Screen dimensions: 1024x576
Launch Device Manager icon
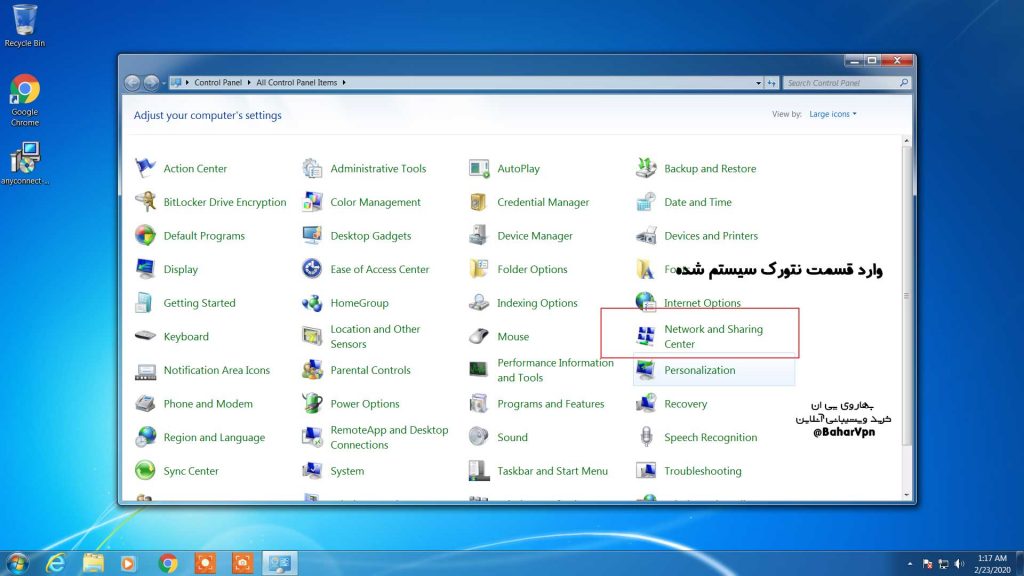pyautogui.click(x=479, y=236)
